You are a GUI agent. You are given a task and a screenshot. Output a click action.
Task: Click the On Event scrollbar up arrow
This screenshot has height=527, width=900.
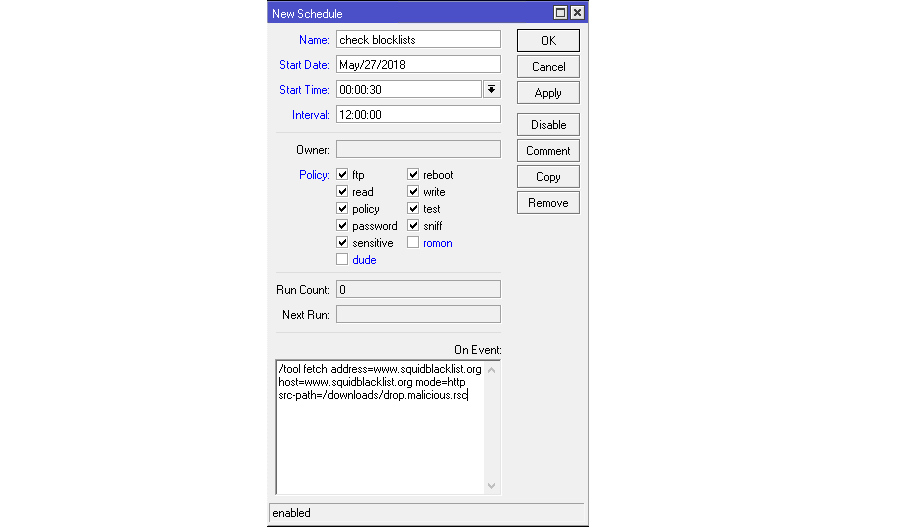click(x=491, y=370)
